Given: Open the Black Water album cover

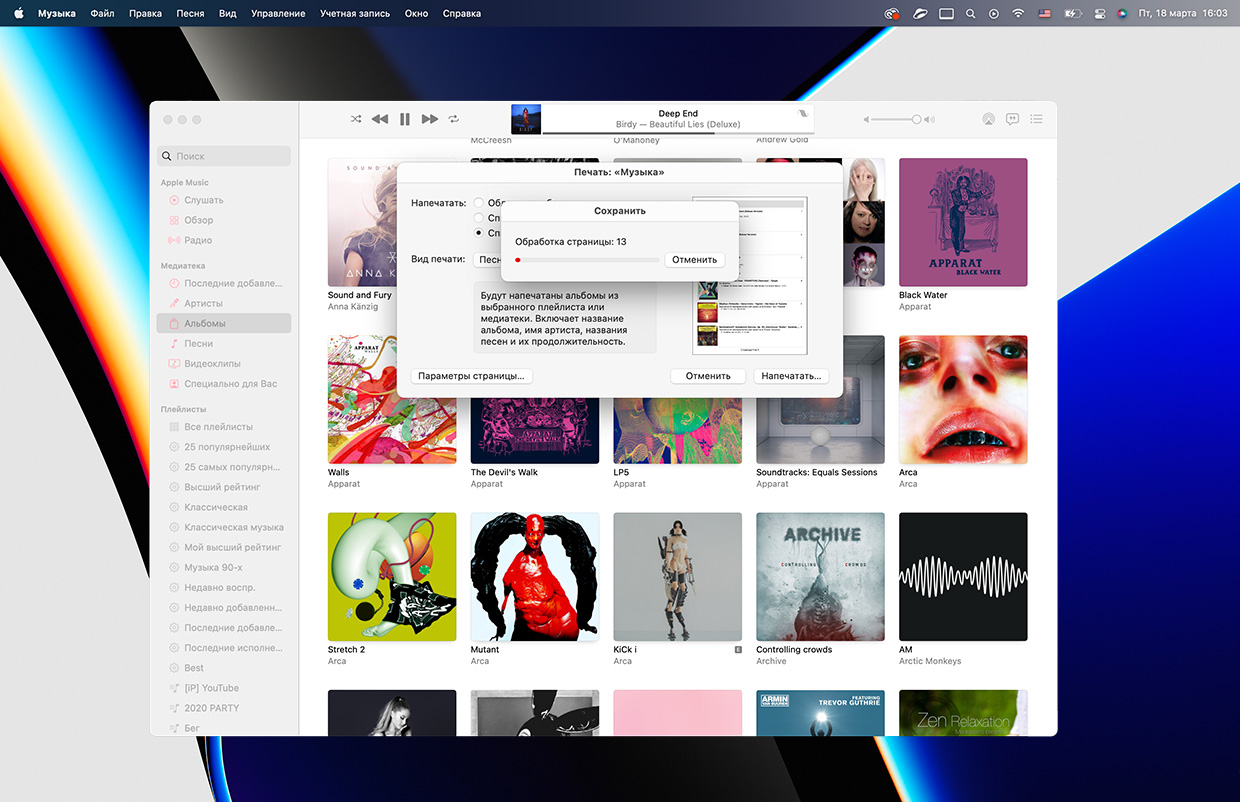Looking at the screenshot, I should (x=963, y=222).
